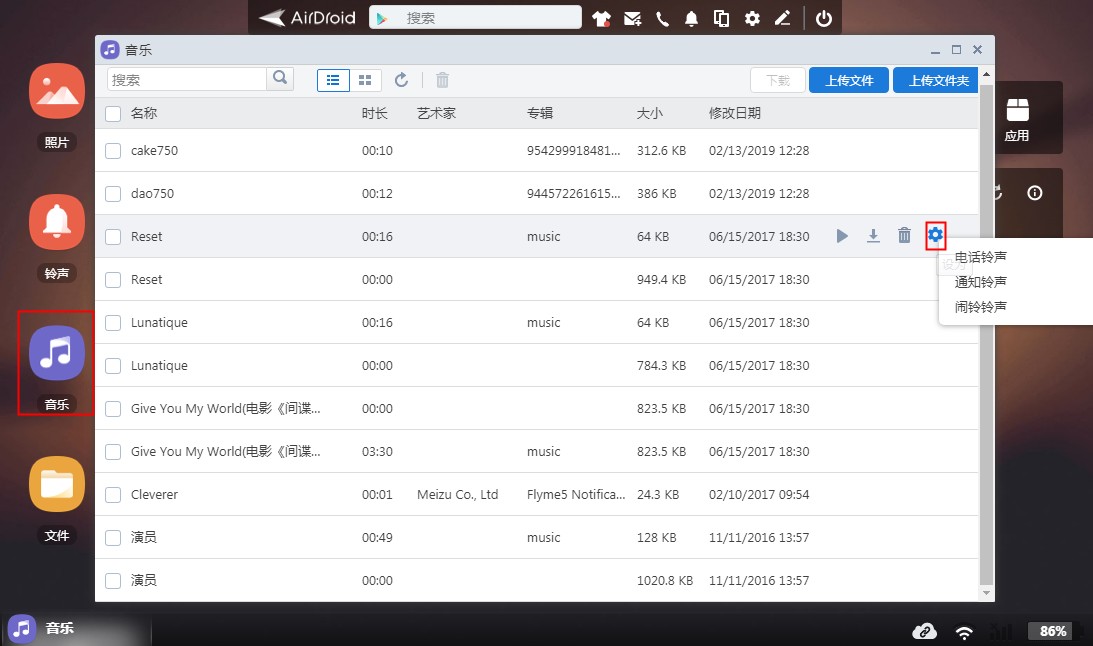Viewport: 1093px width, 646px height.
Task: Check the Reset 00:16 row checkbox
Action: point(113,237)
